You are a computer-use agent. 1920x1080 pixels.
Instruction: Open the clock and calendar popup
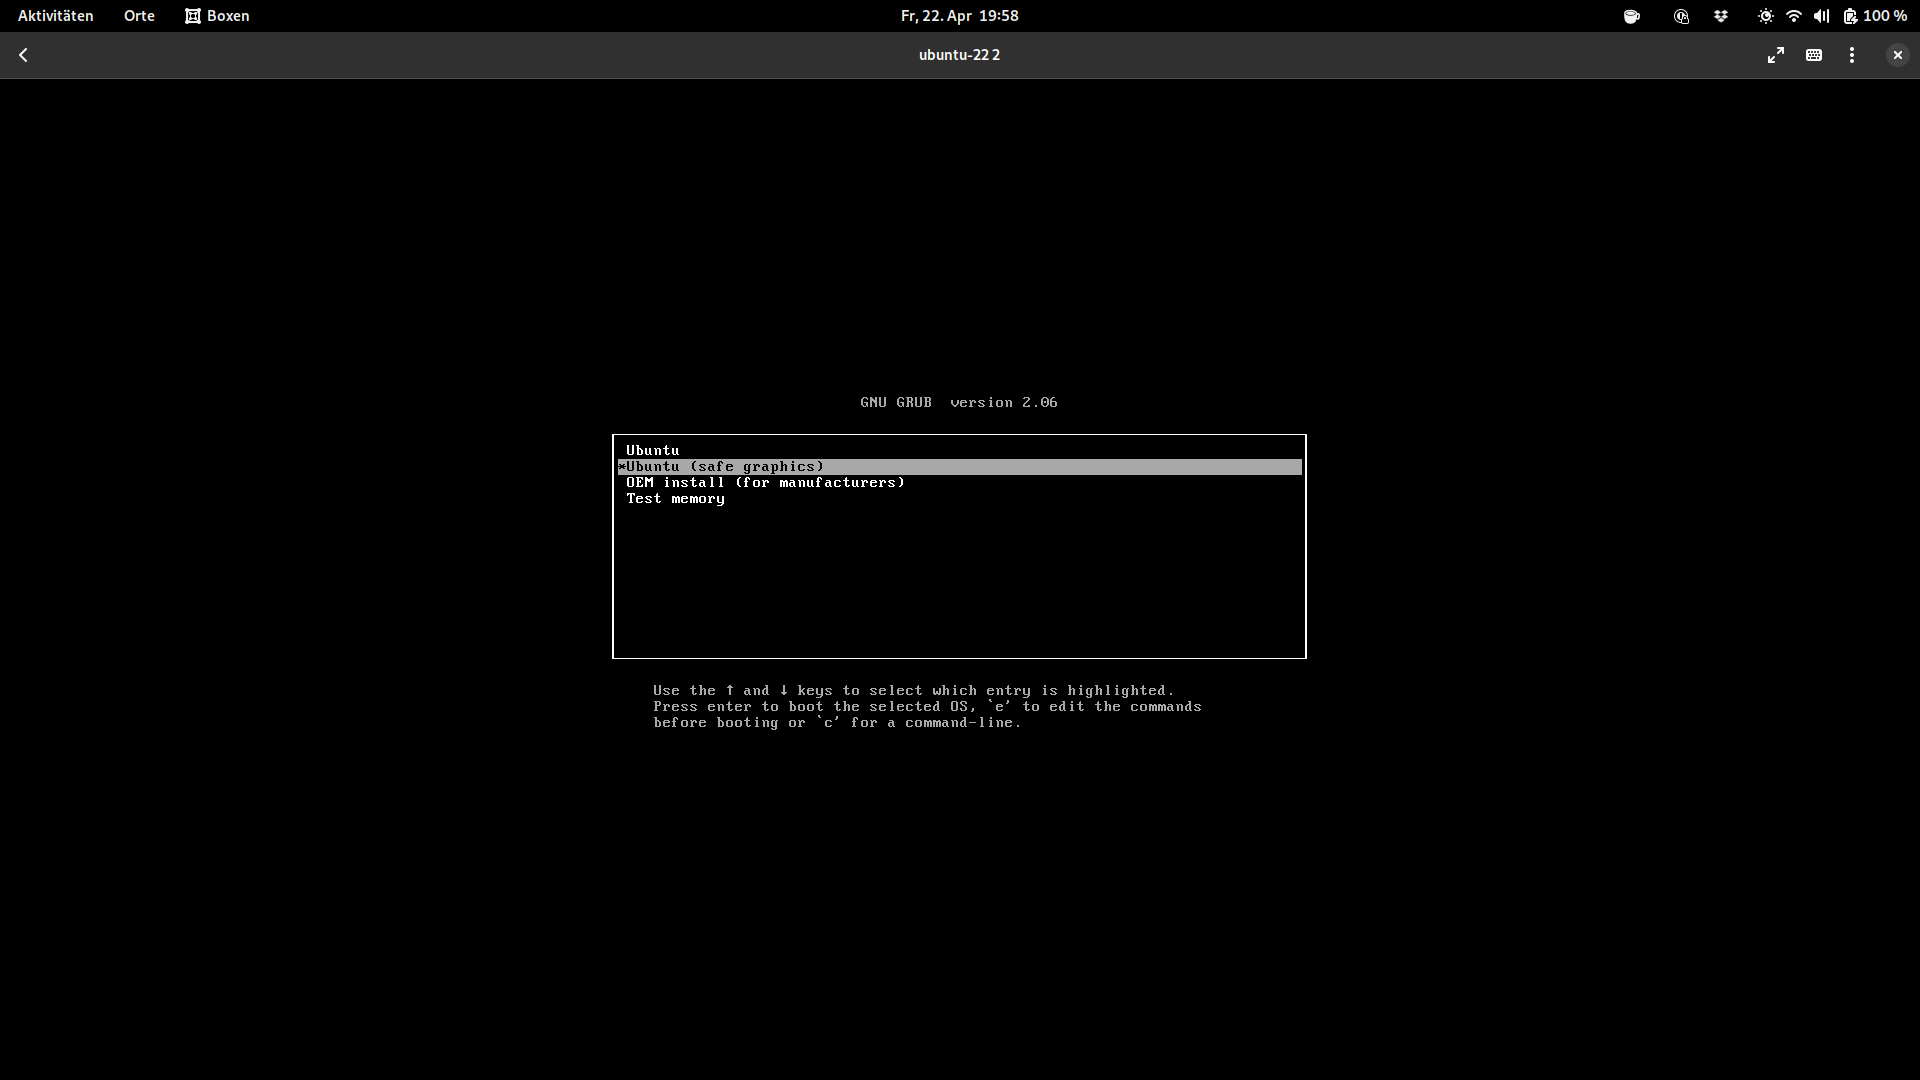click(959, 16)
